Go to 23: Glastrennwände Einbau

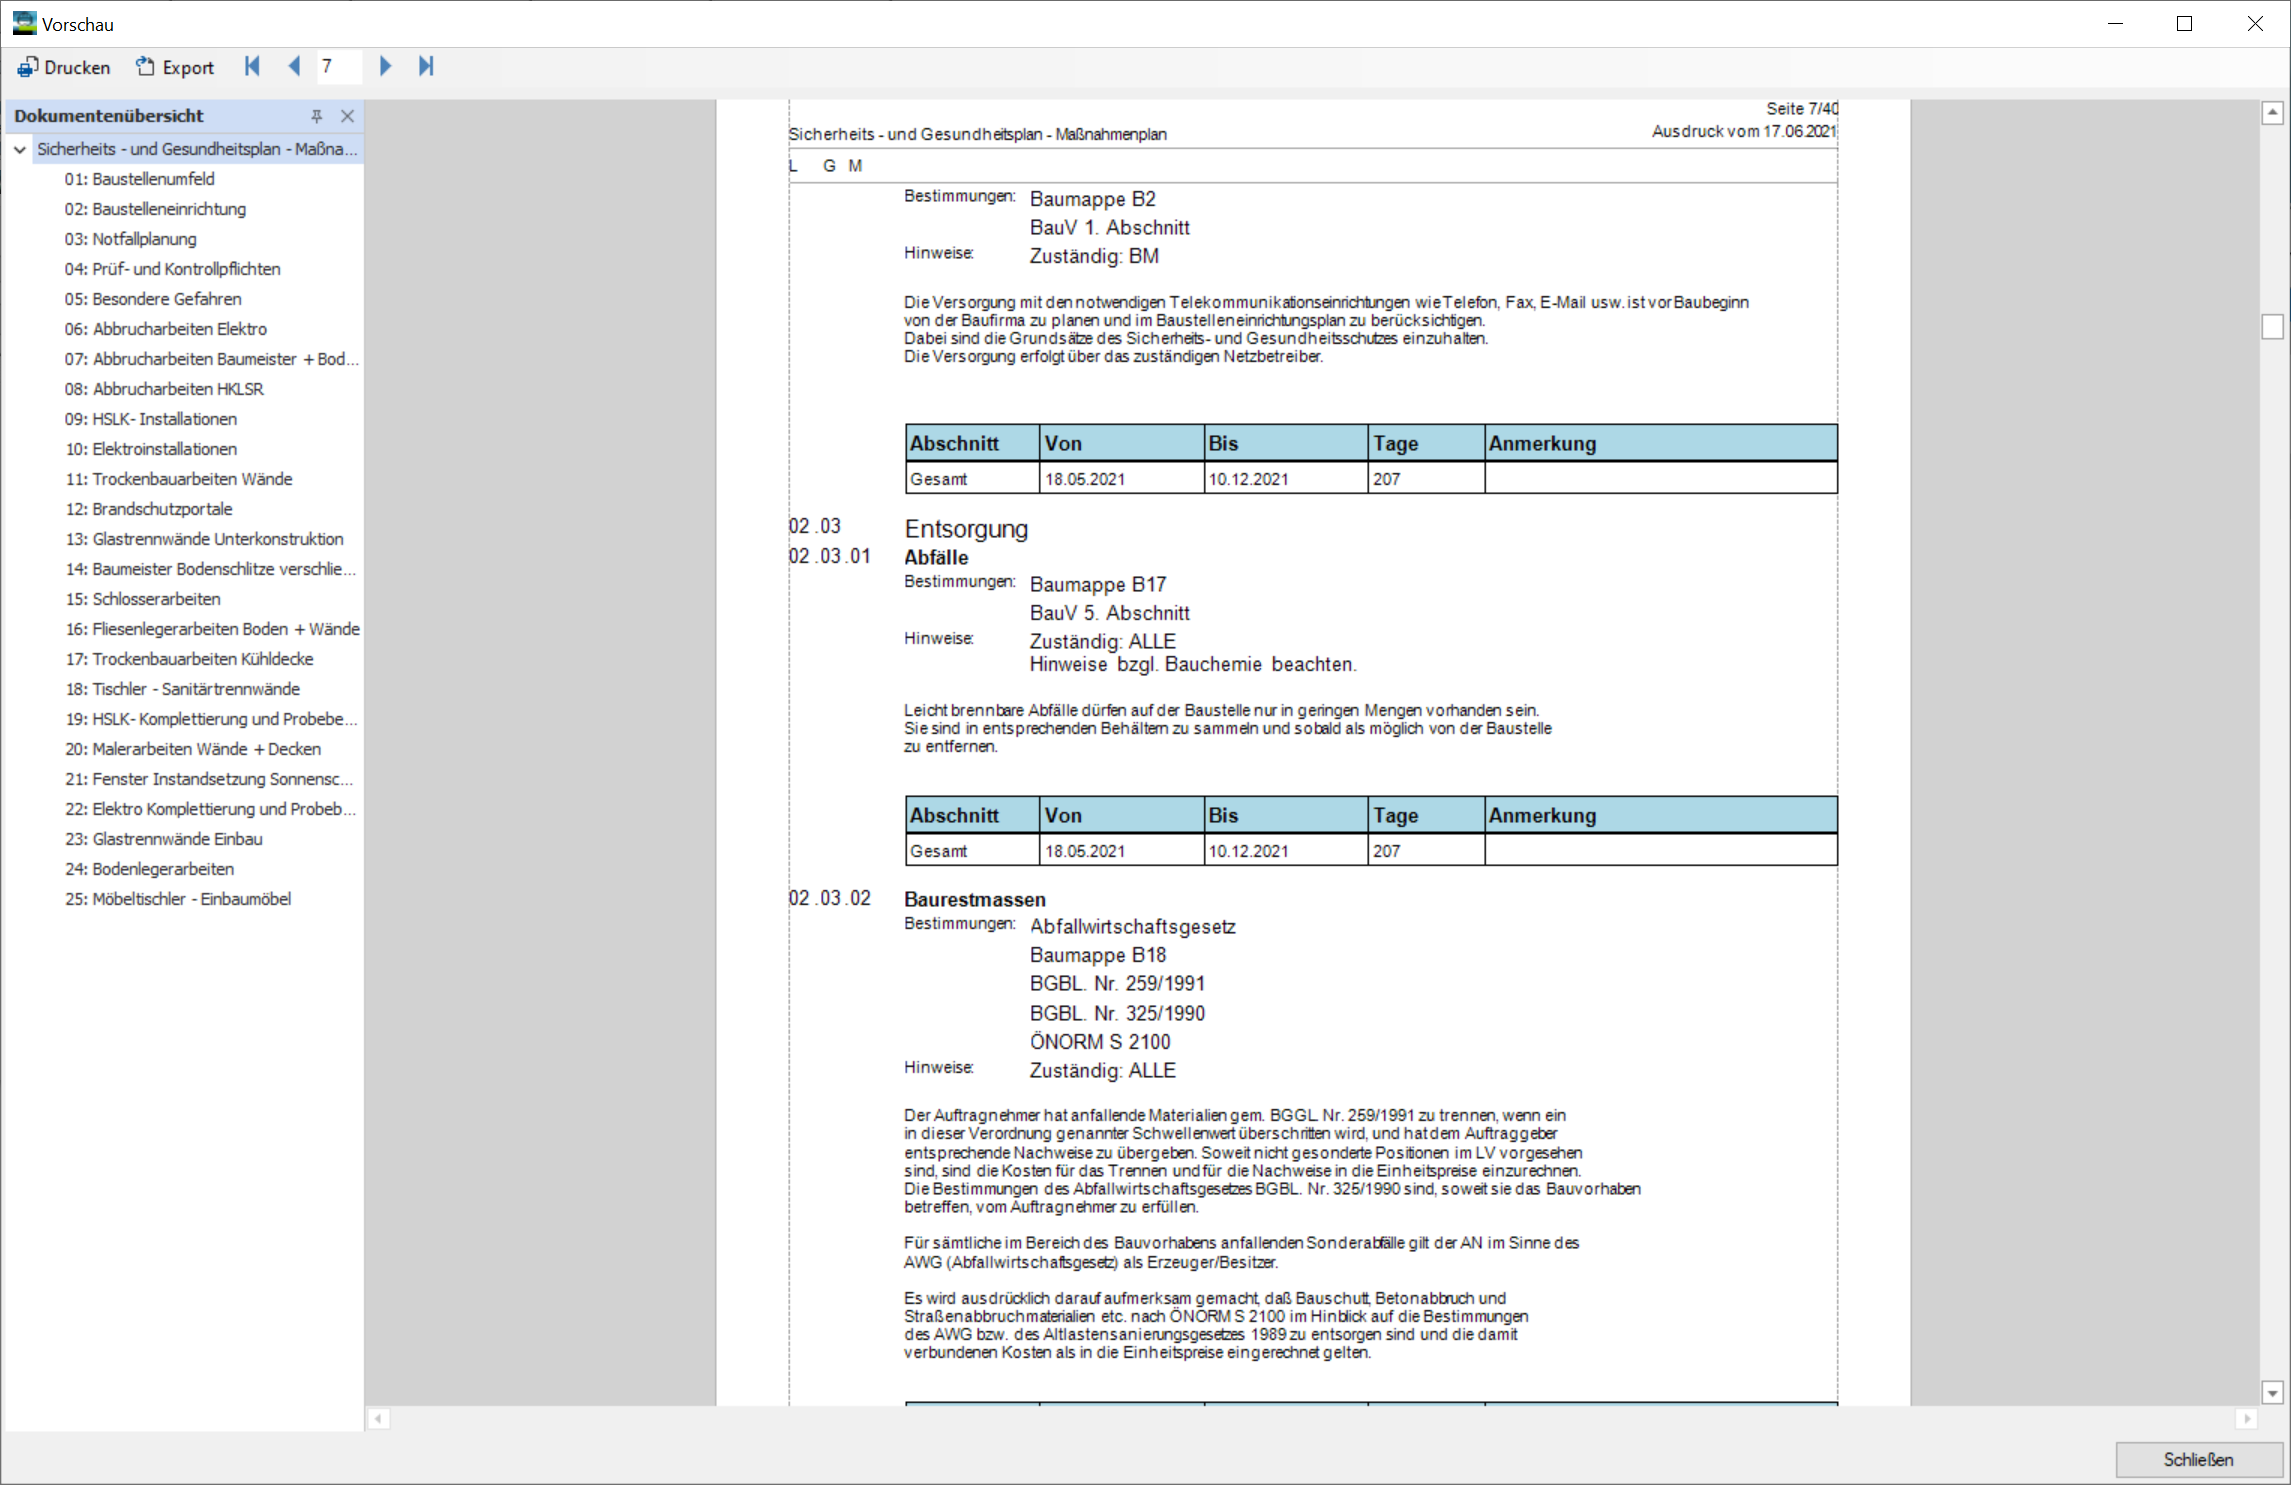164,839
